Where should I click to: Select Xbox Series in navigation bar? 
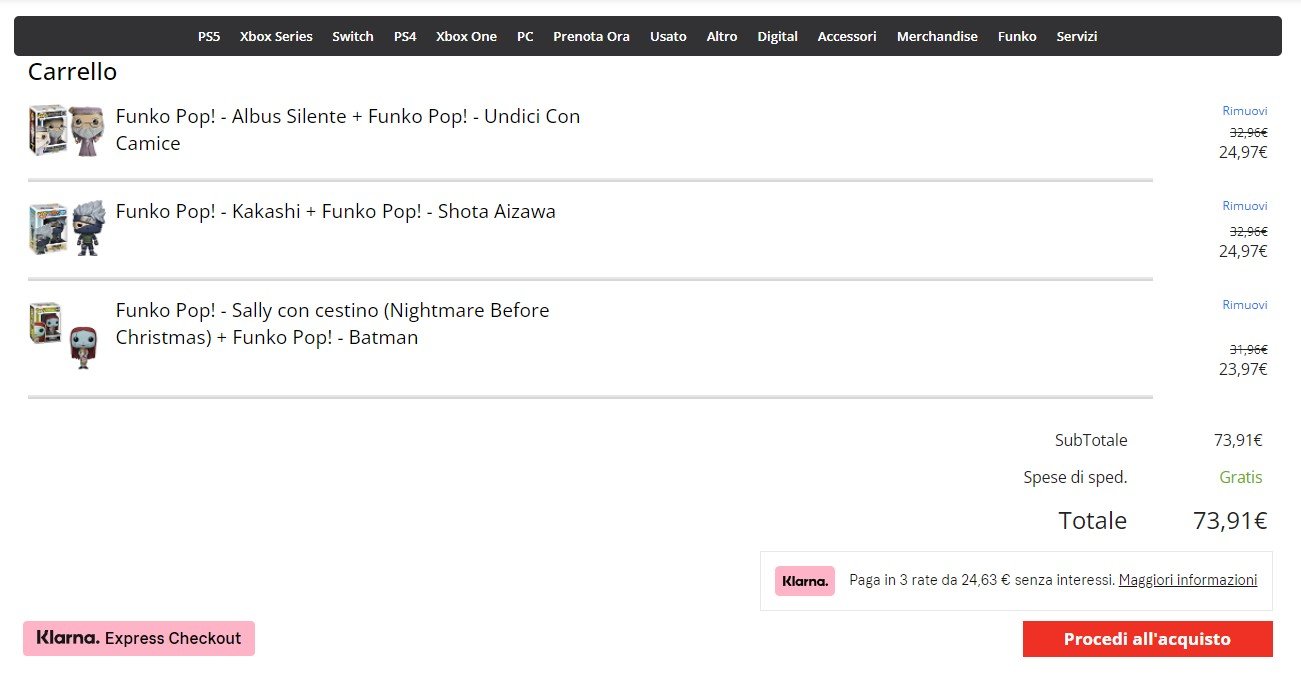(x=276, y=36)
